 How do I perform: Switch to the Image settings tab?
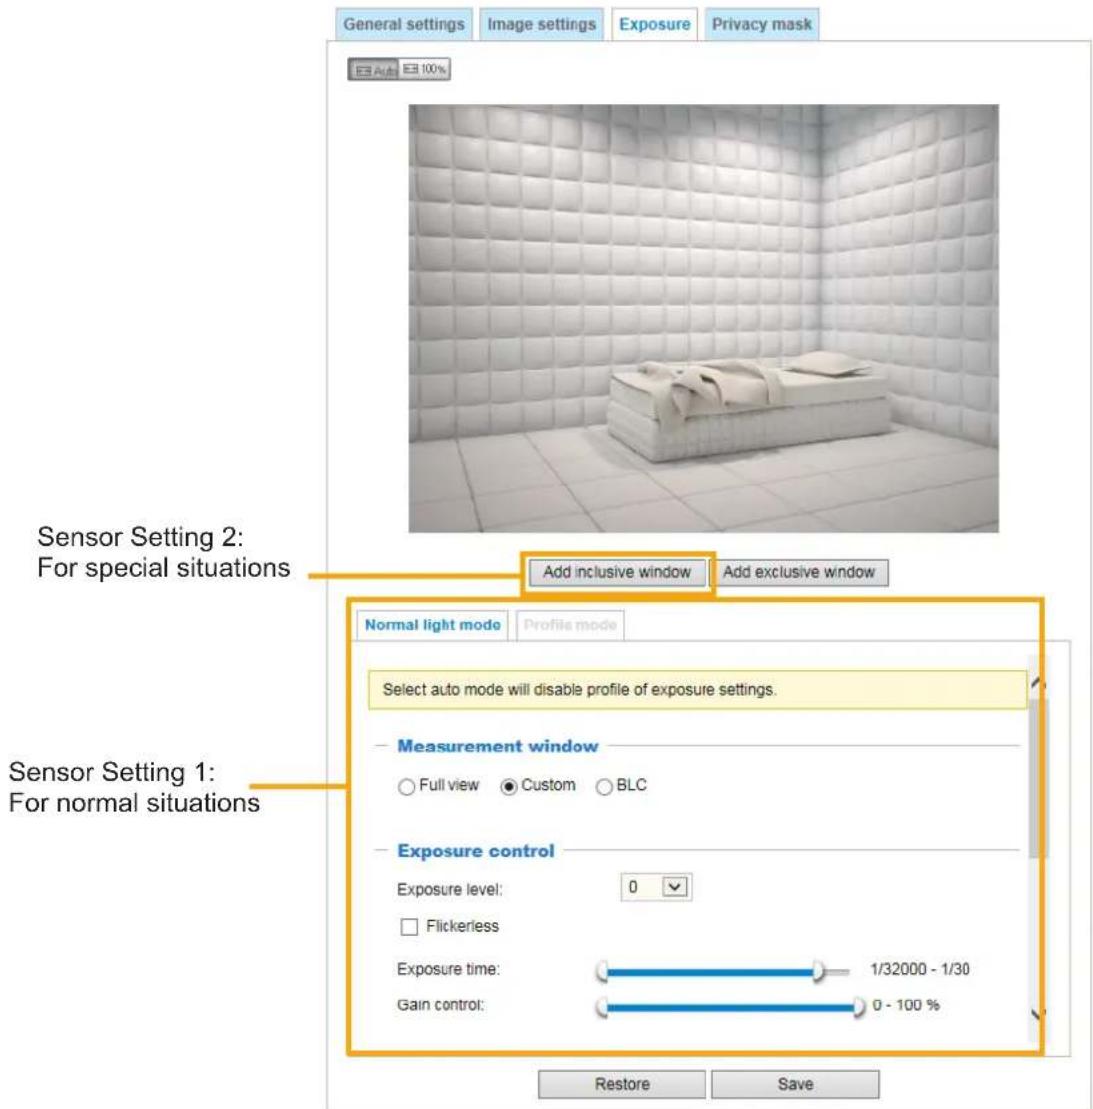tap(541, 25)
